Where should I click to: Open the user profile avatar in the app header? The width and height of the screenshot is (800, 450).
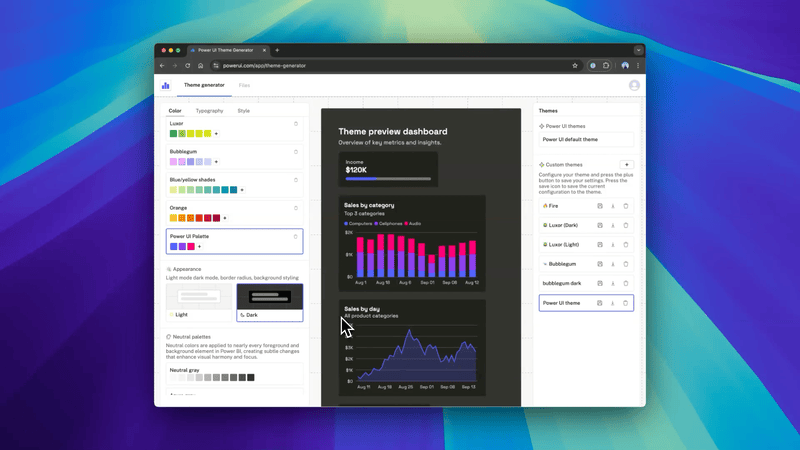tap(634, 86)
